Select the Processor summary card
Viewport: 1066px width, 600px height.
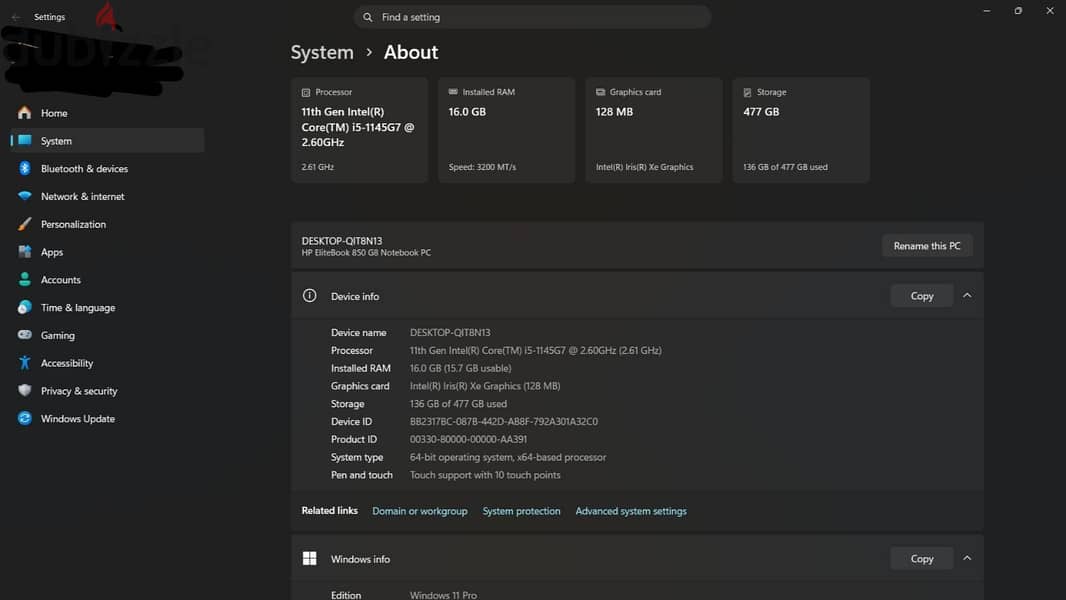(x=359, y=130)
